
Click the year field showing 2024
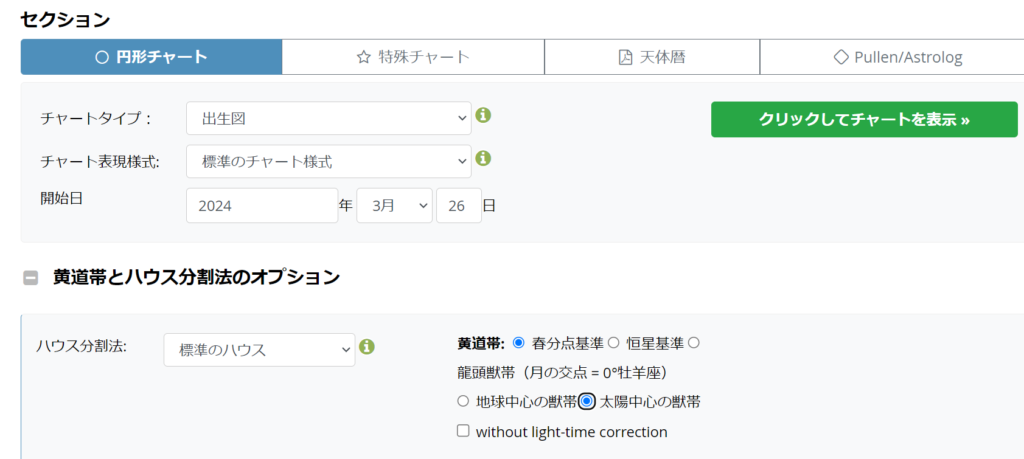coord(262,206)
